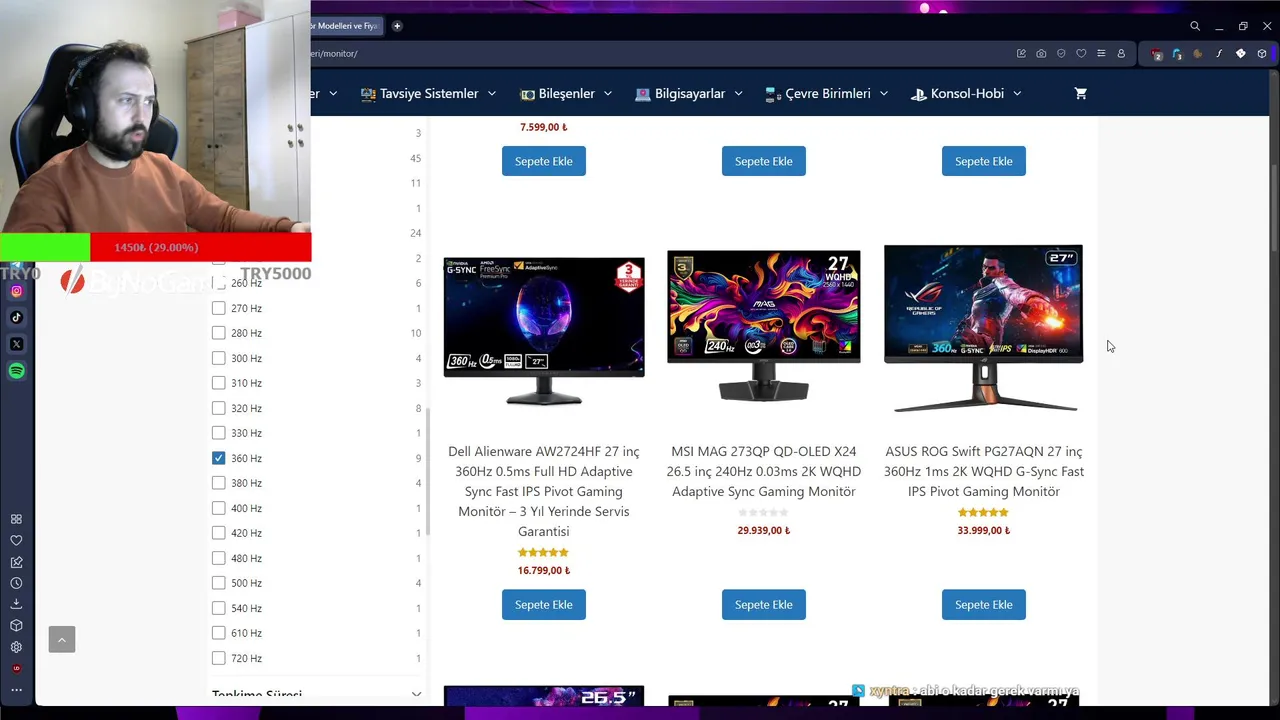
Task: Click the 610 Hz filter checkbox
Action: click(x=218, y=633)
